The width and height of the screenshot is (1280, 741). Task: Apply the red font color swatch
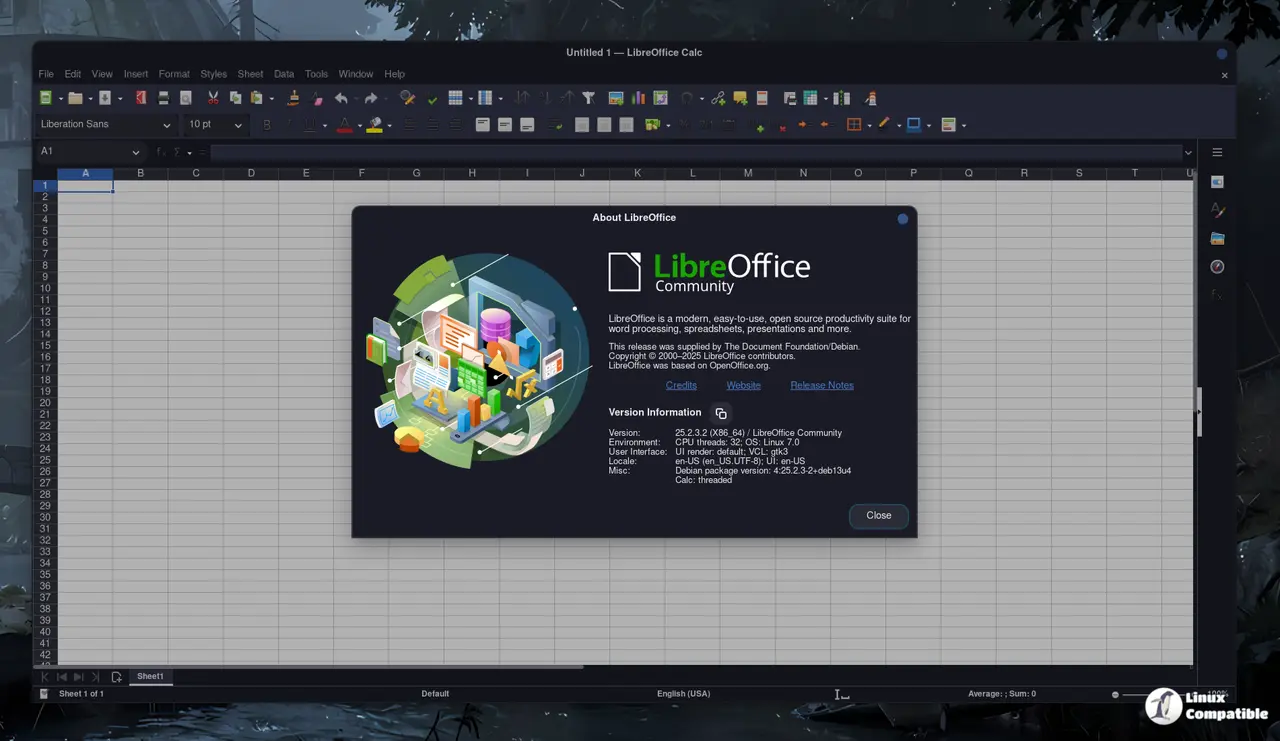(x=345, y=125)
